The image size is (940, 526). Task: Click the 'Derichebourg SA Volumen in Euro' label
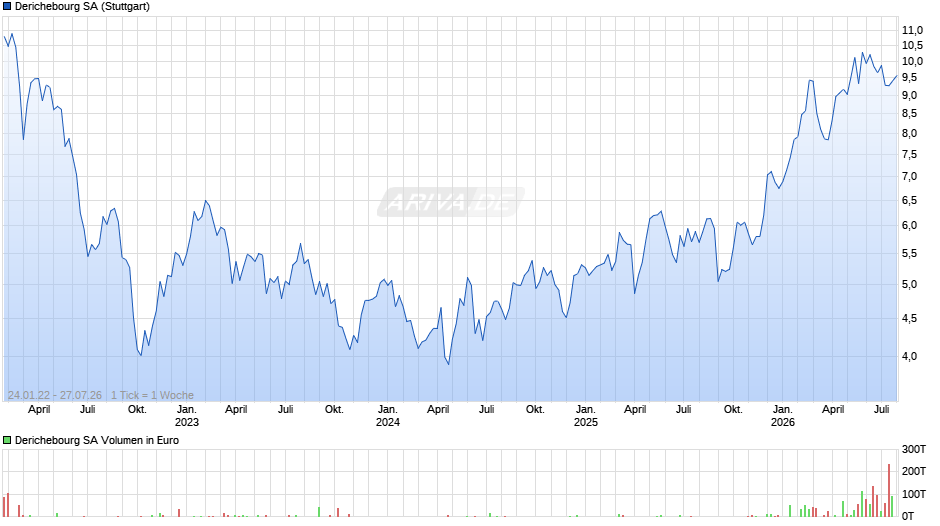[97, 440]
